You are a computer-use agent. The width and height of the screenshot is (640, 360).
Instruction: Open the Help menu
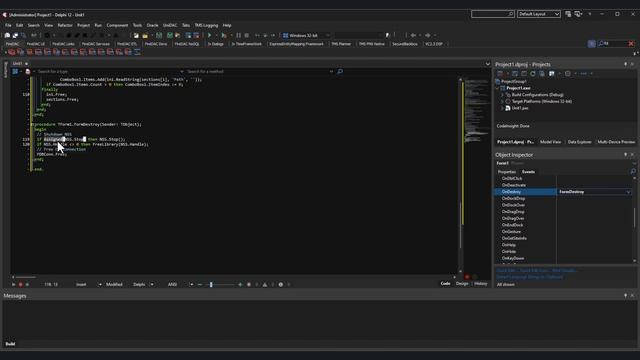click(227, 25)
